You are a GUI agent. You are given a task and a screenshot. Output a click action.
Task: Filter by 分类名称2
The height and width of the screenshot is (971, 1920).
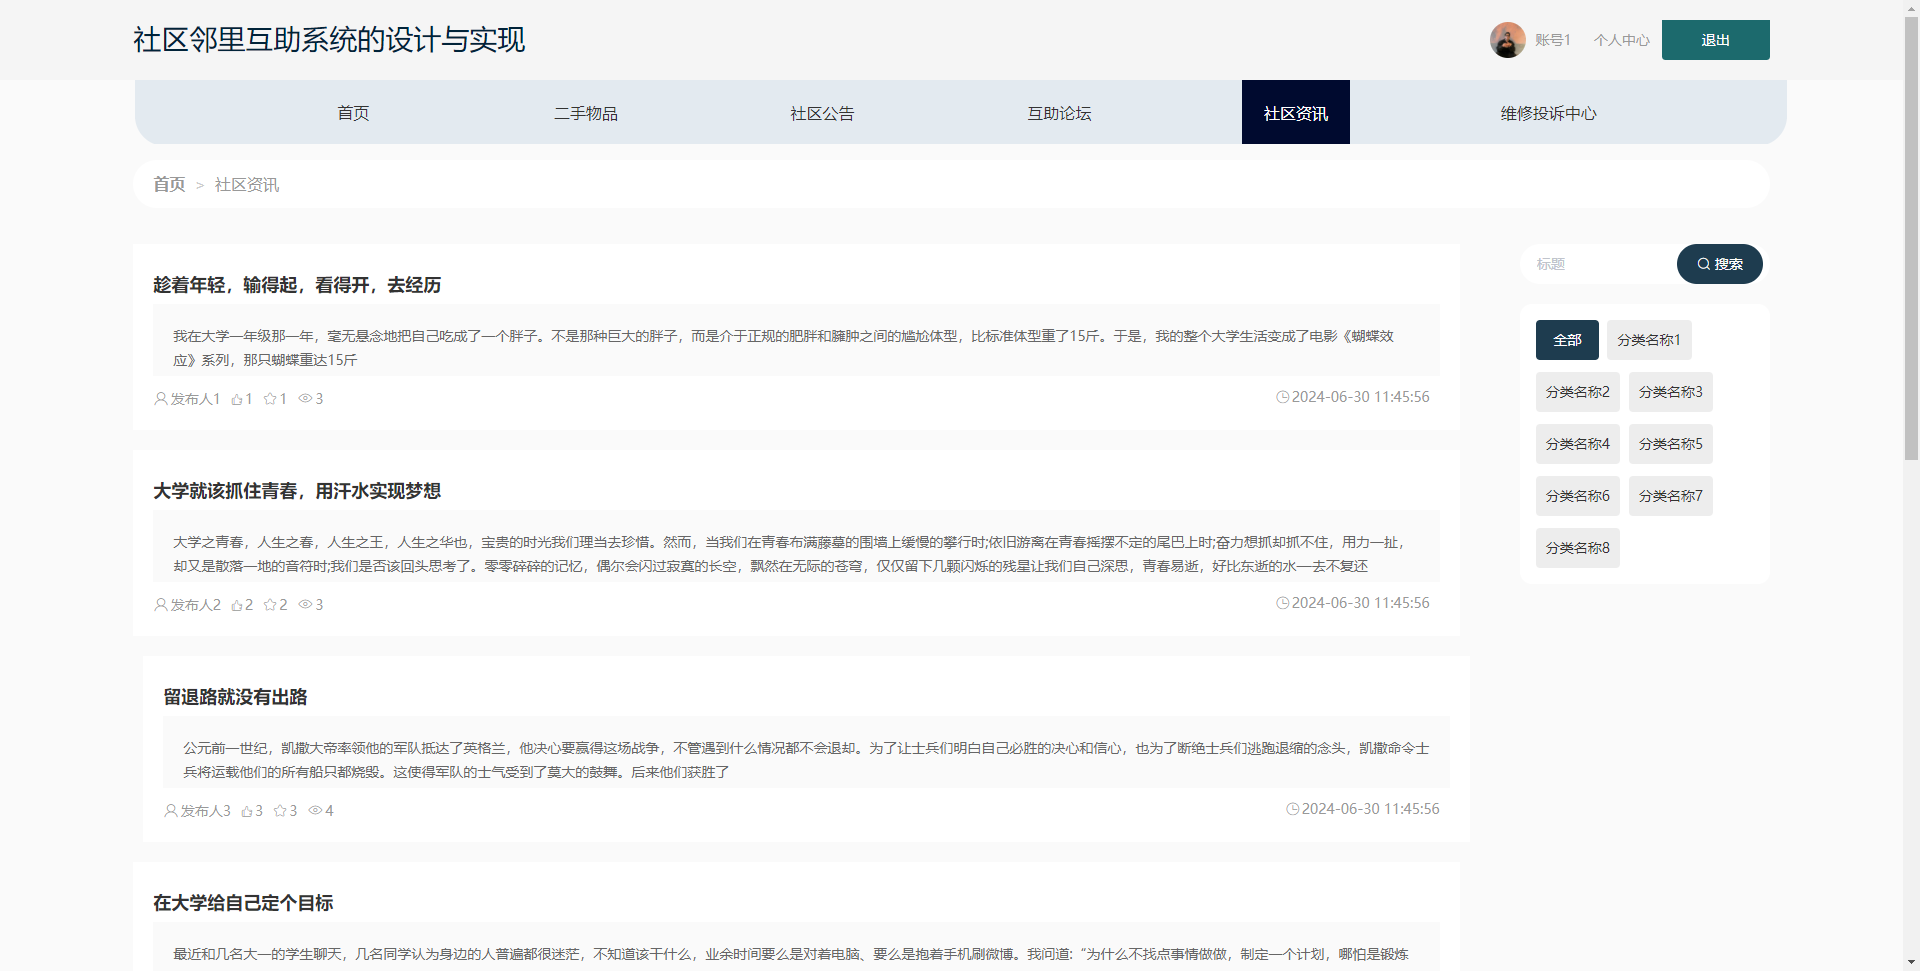click(x=1577, y=392)
